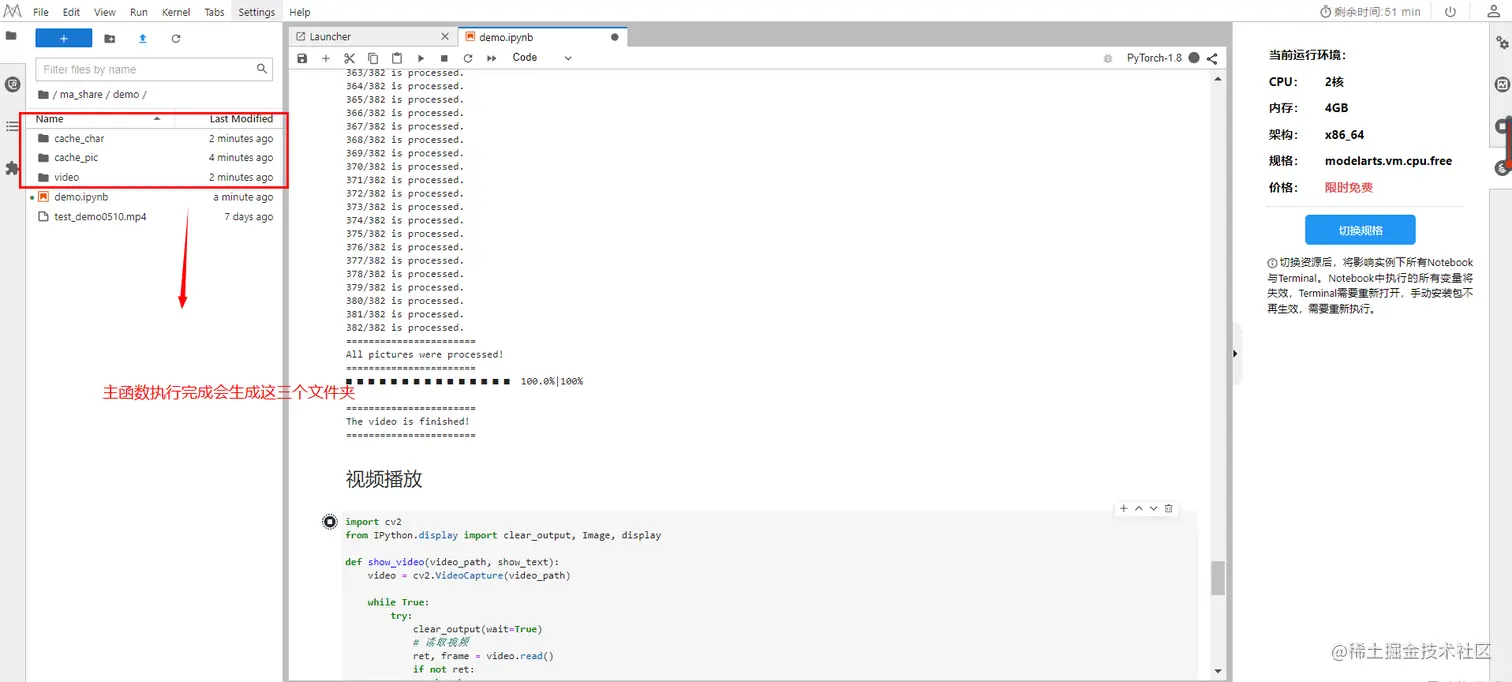Insert a cell below with toolbar plus
1512x682 pixels.
pyautogui.click(x=326, y=58)
